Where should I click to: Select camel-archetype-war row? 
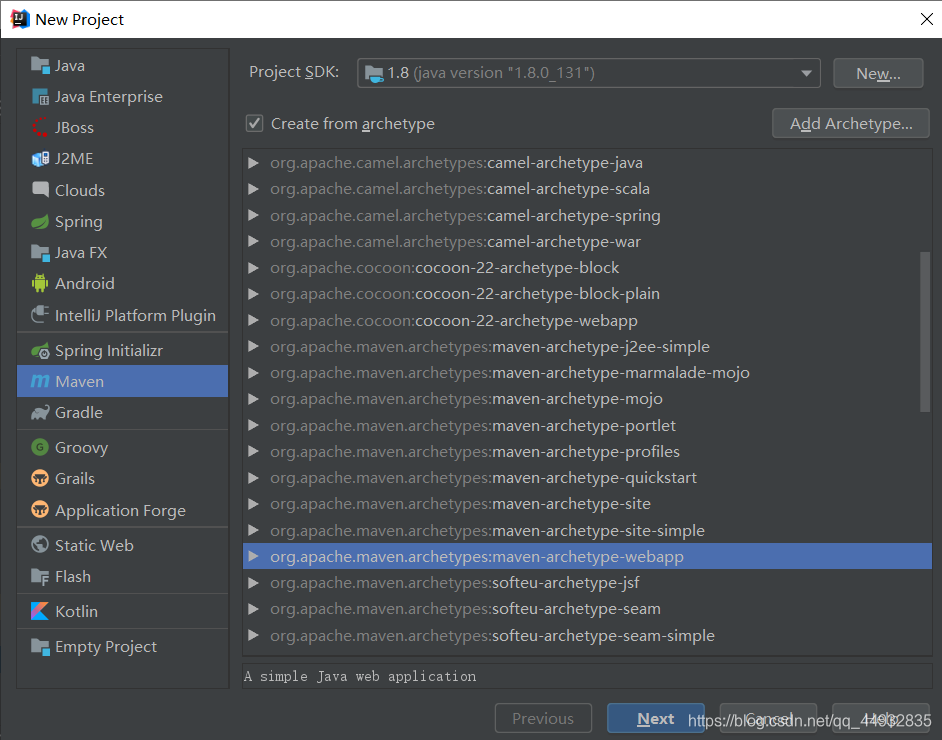click(x=587, y=241)
